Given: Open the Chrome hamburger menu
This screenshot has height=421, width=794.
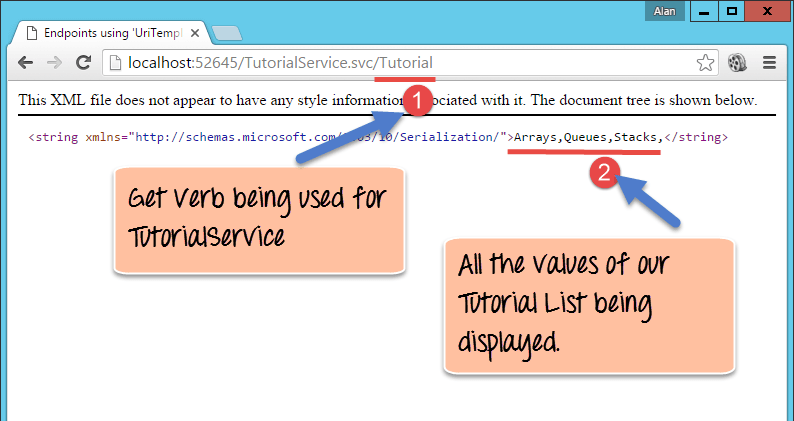Looking at the screenshot, I should click(x=770, y=63).
